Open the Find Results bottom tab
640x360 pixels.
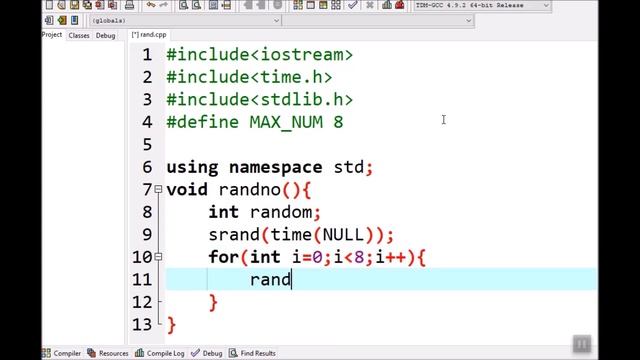point(252,353)
